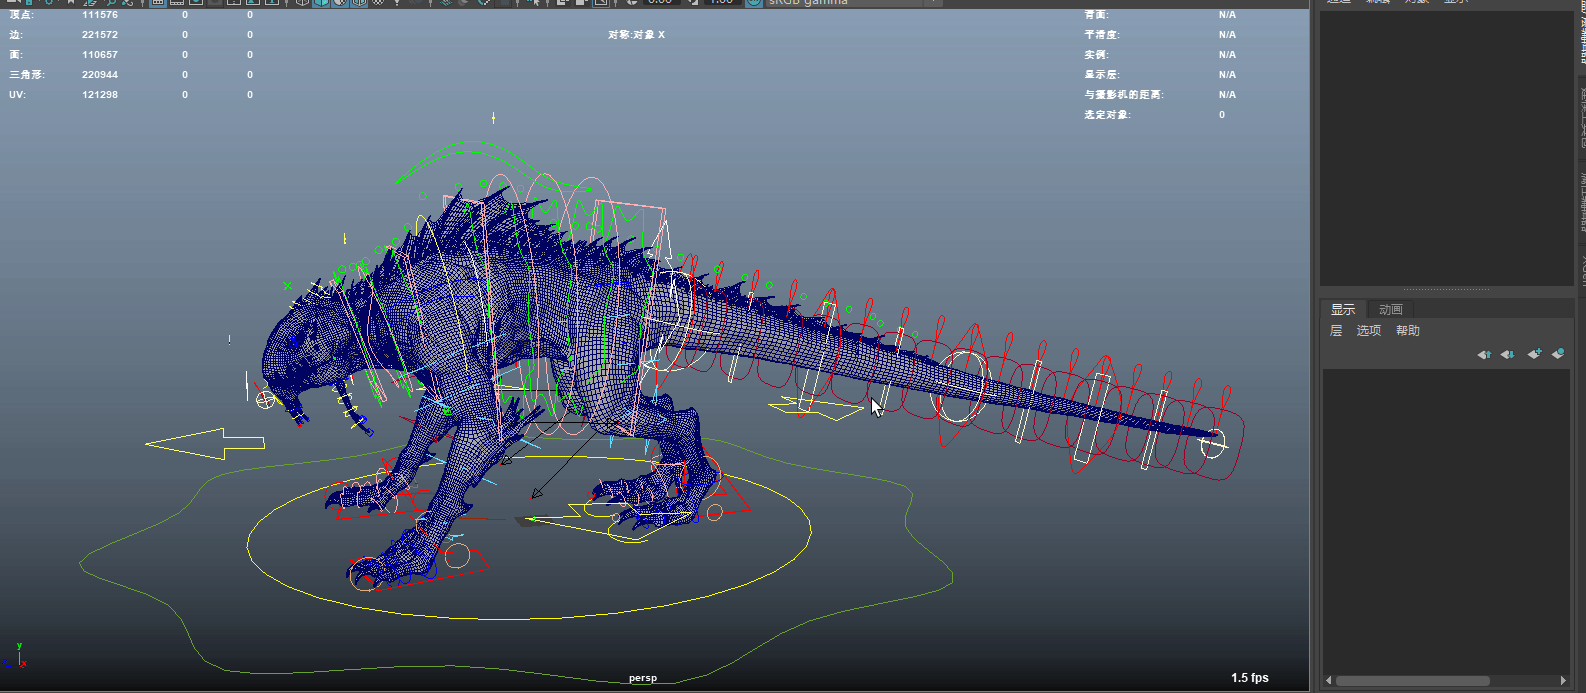The image size is (1586, 693).
Task: Create a new empty display layer
Action: [x=1534, y=354]
